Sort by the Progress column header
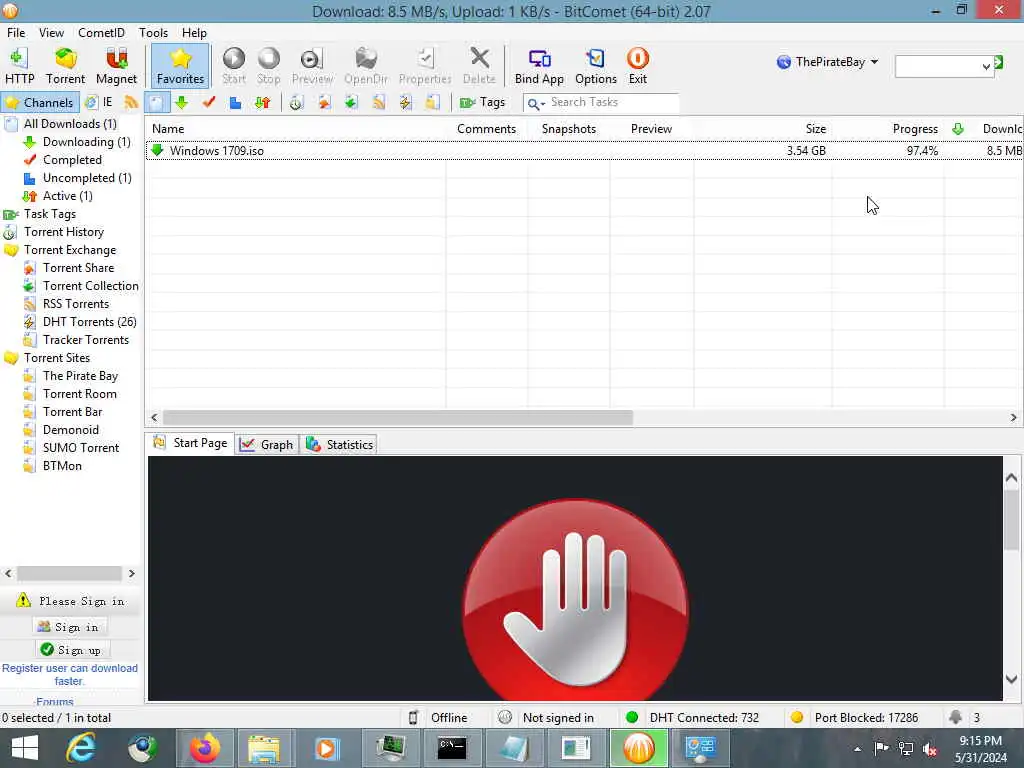This screenshot has height=768, width=1024. point(915,129)
